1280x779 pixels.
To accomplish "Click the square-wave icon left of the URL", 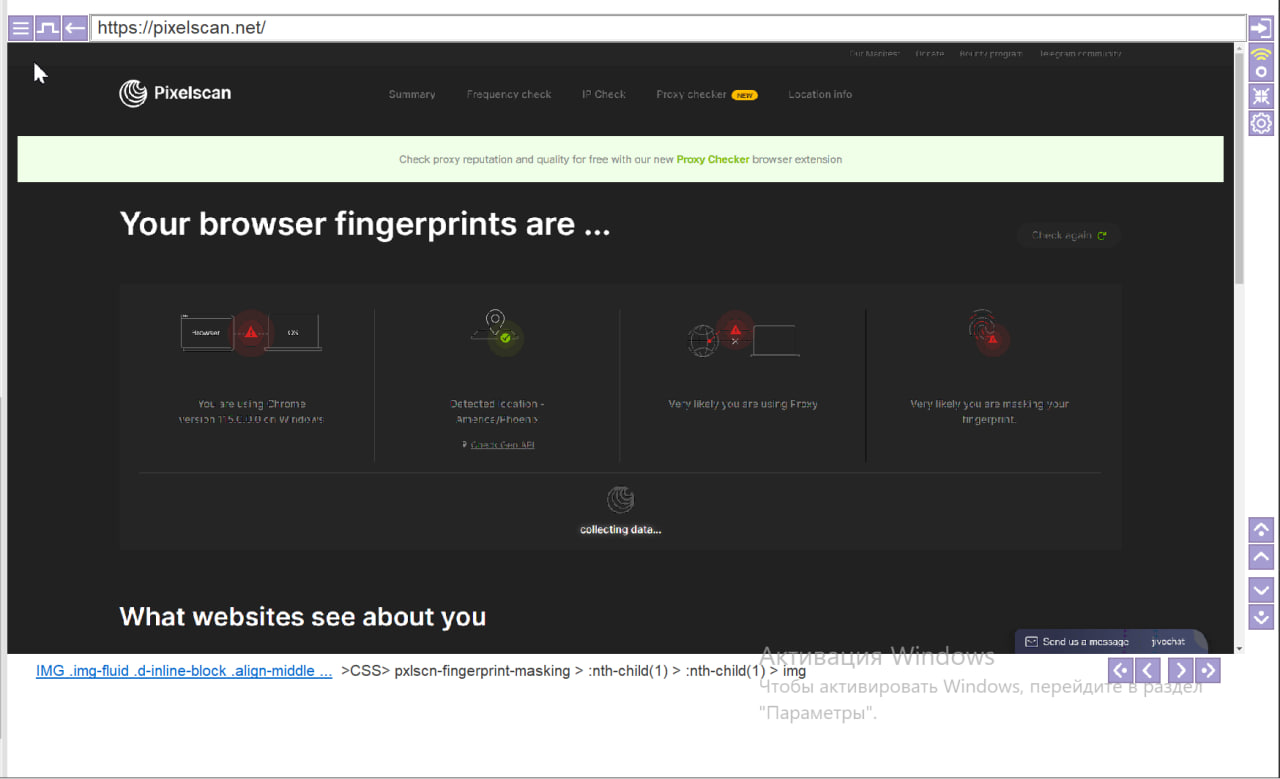I will (47, 28).
